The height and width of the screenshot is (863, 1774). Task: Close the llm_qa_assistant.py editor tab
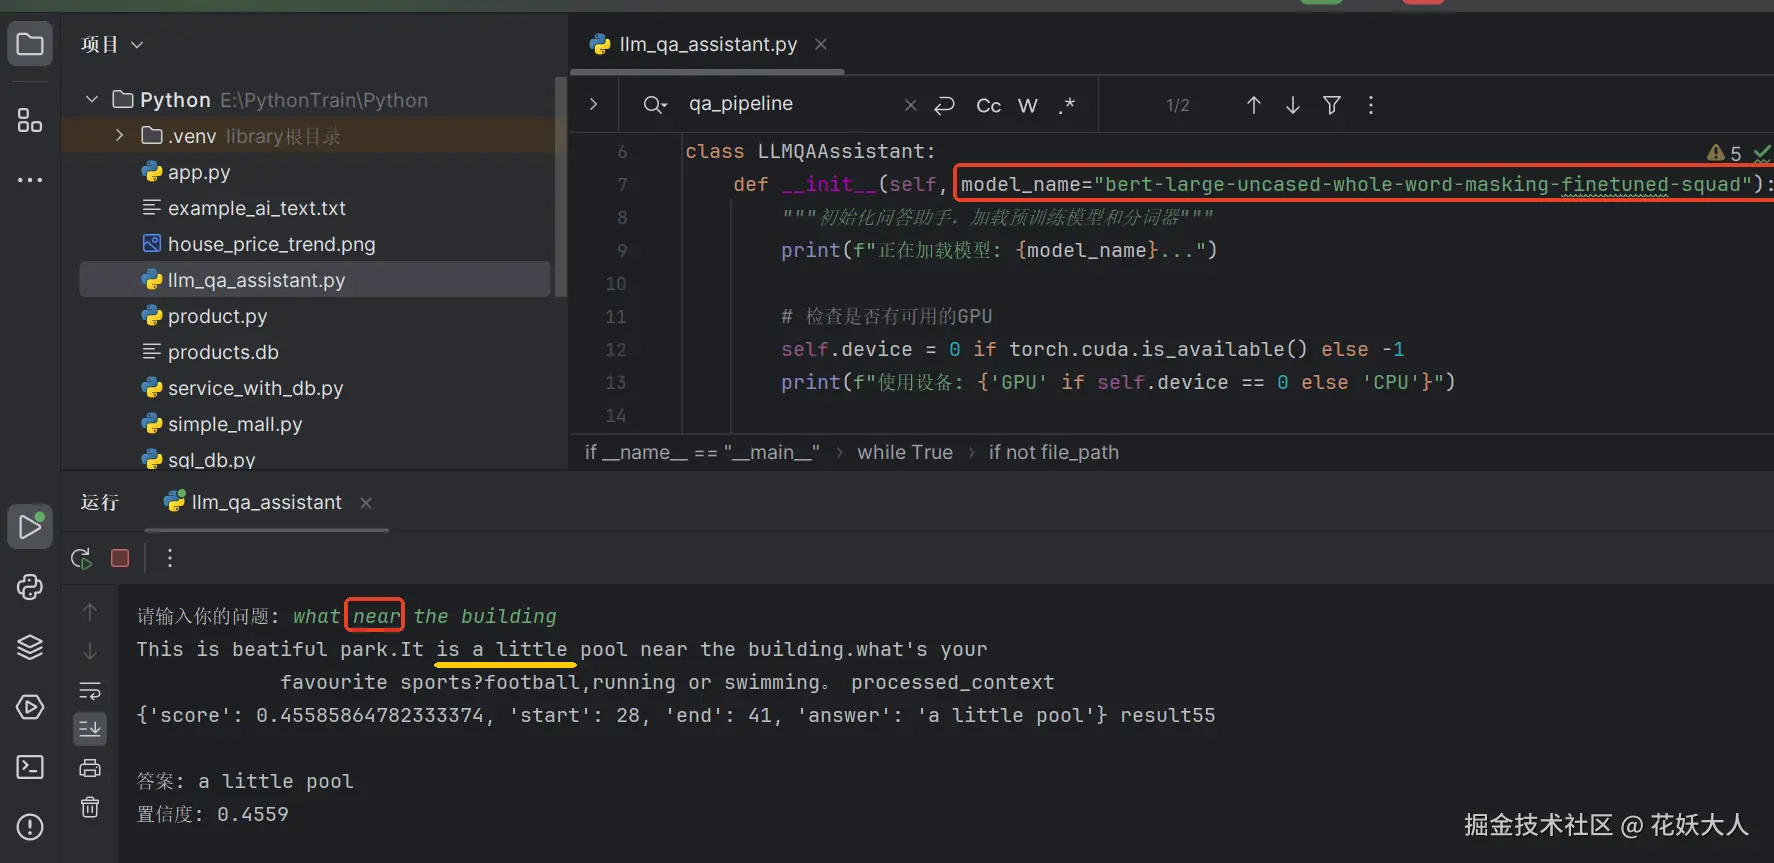point(821,44)
